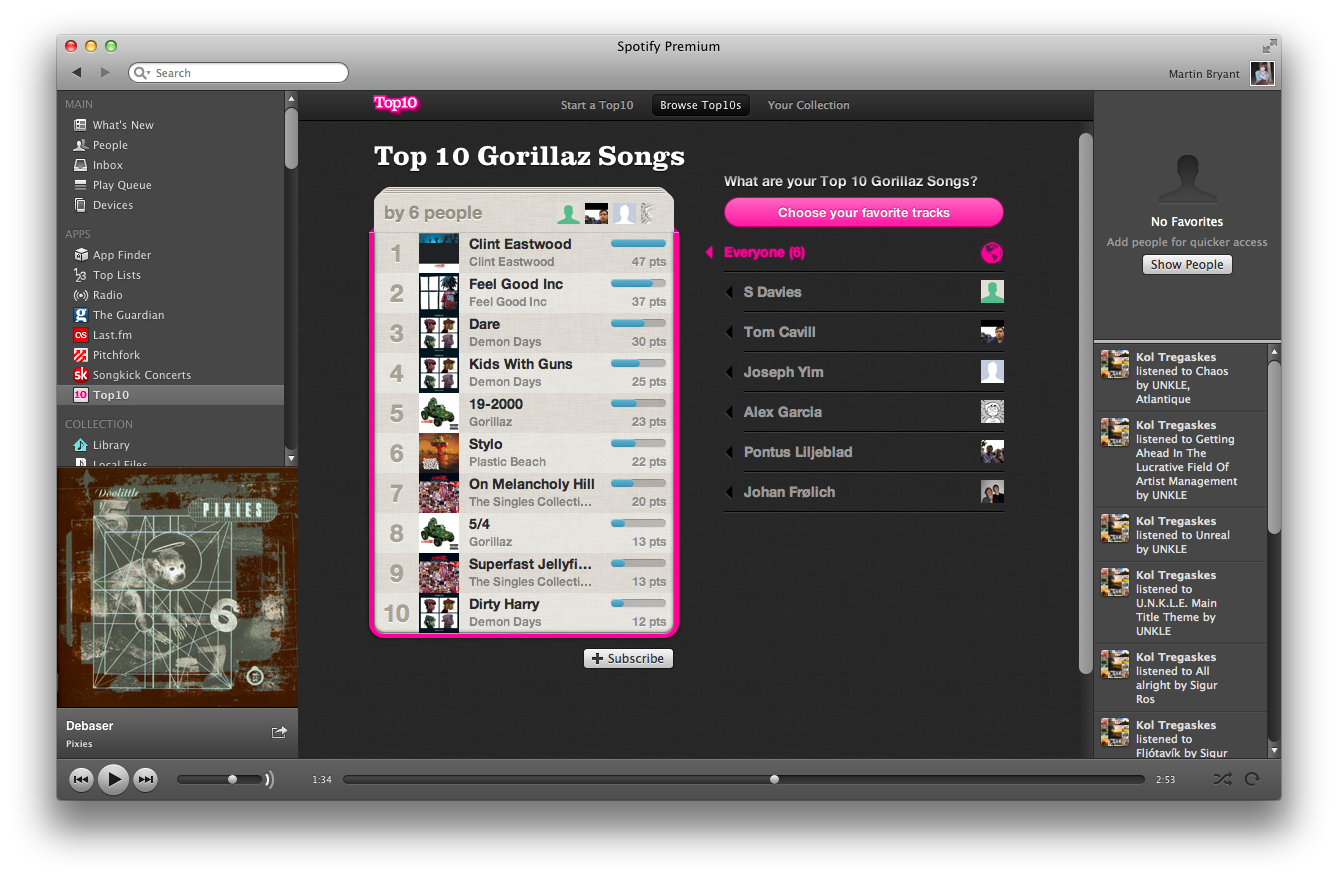This screenshot has height=879, width=1338.
Task: Switch to Your Collection tab
Action: [808, 105]
